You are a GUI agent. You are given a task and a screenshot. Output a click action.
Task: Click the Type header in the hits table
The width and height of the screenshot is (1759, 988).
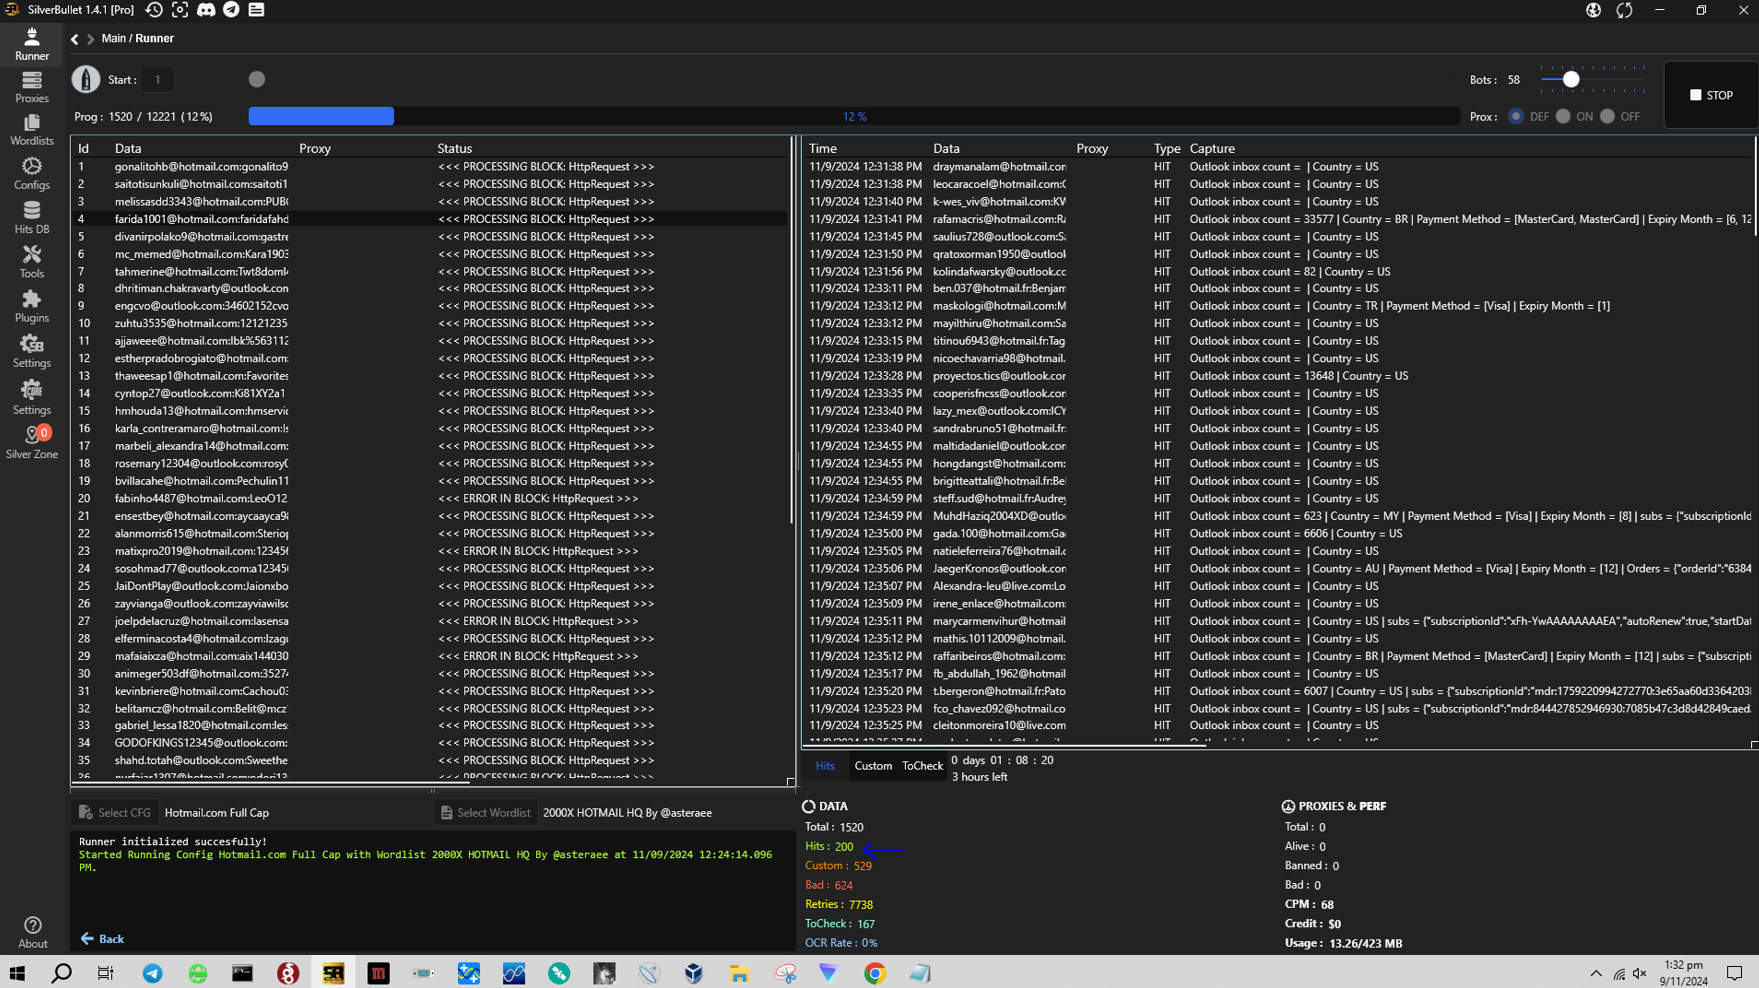click(1166, 148)
